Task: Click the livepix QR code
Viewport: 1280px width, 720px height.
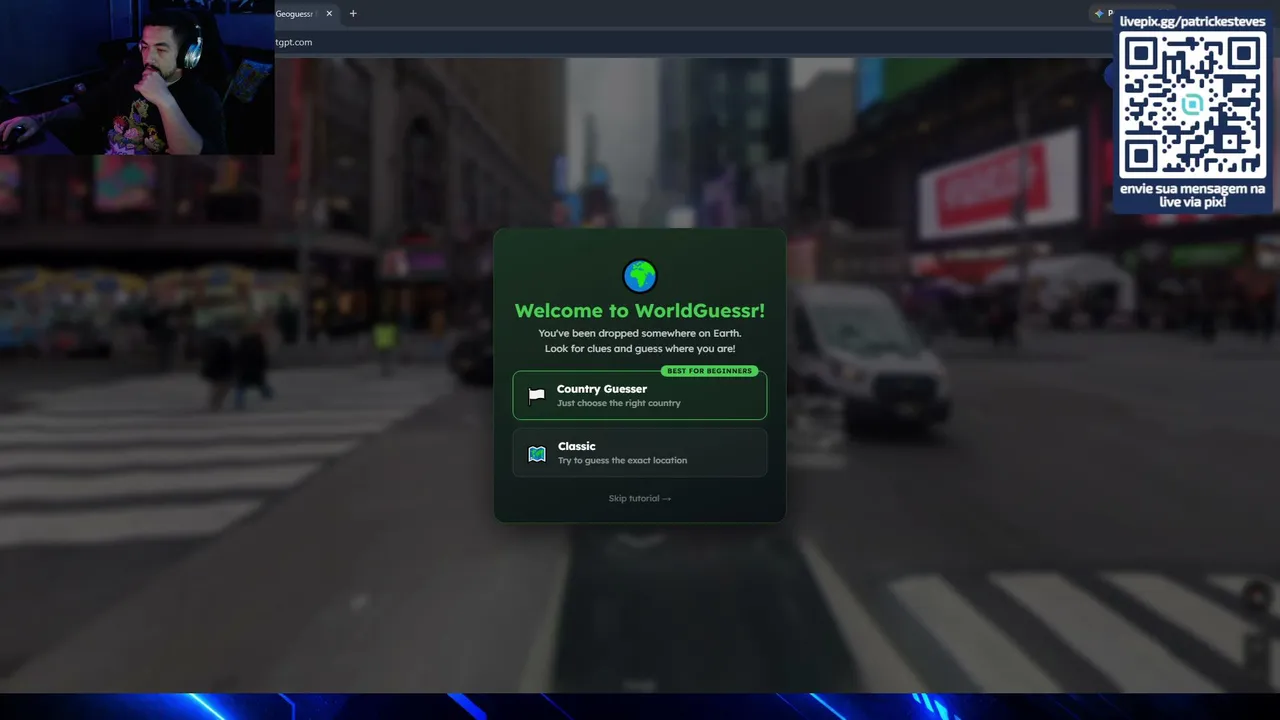Action: tap(1192, 104)
